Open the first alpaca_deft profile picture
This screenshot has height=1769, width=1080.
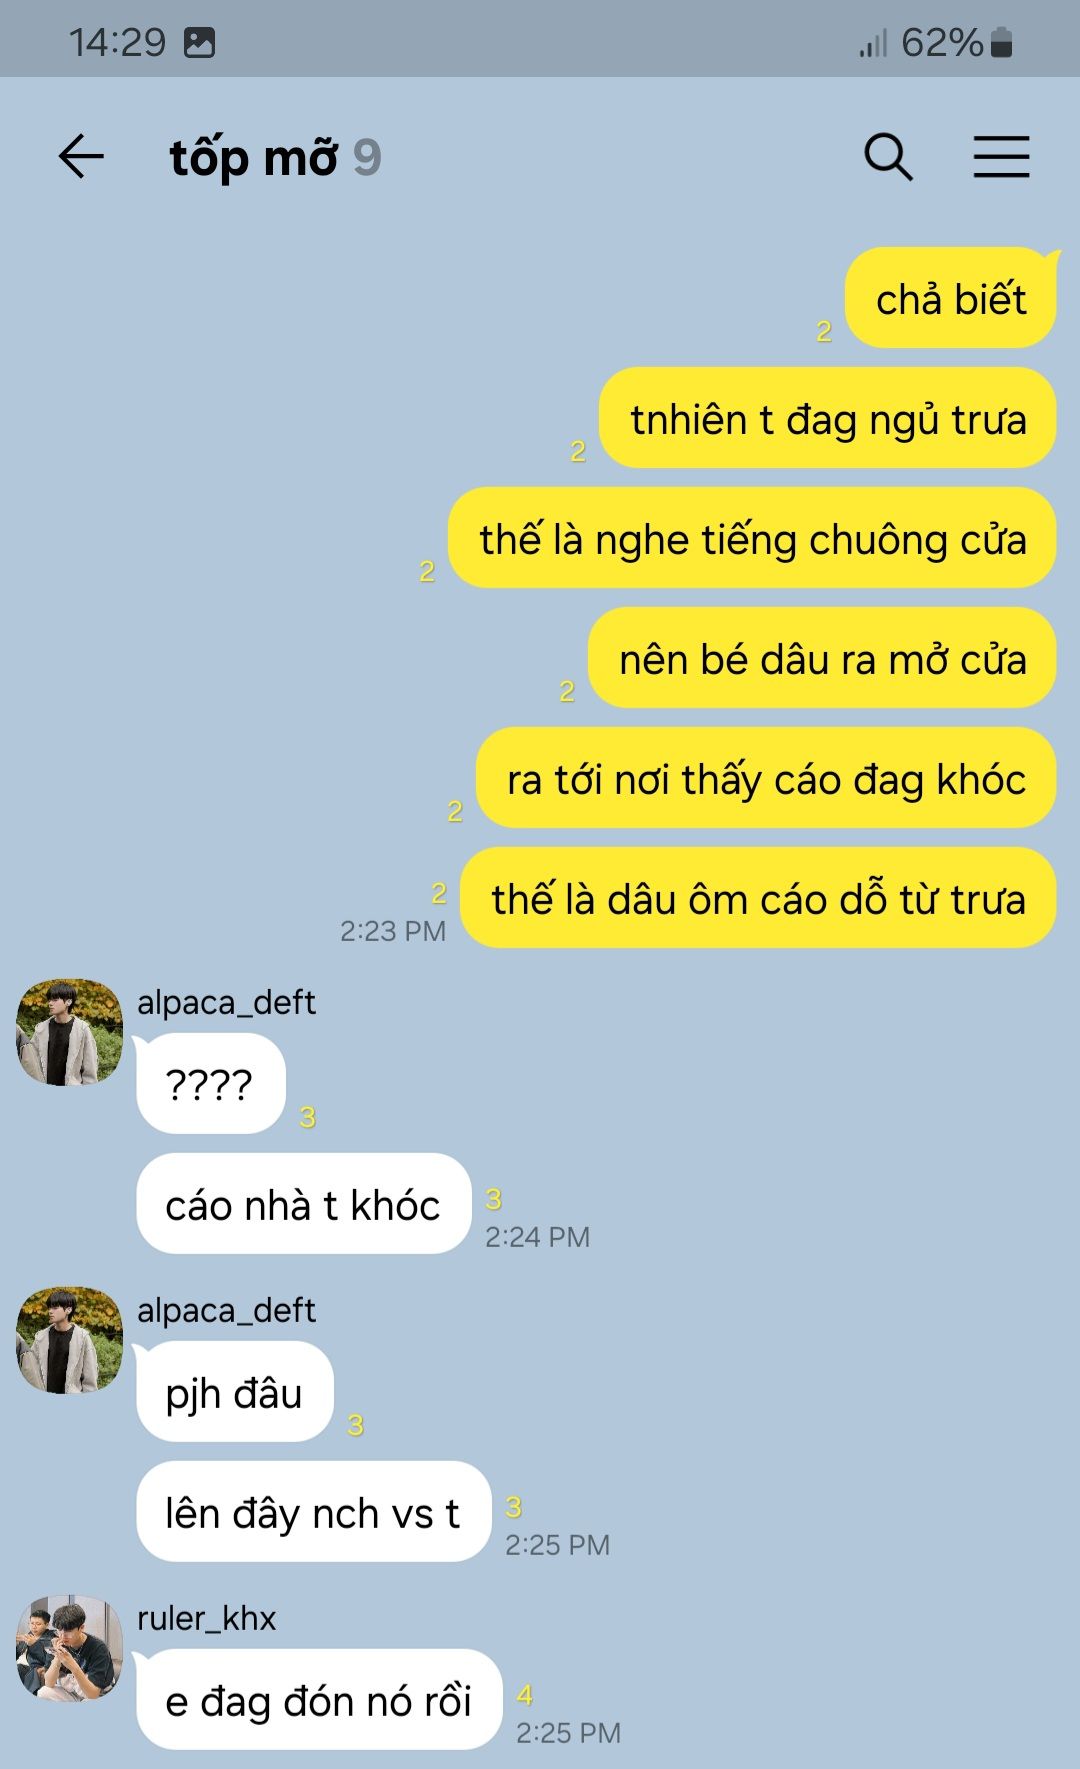tap(70, 1032)
